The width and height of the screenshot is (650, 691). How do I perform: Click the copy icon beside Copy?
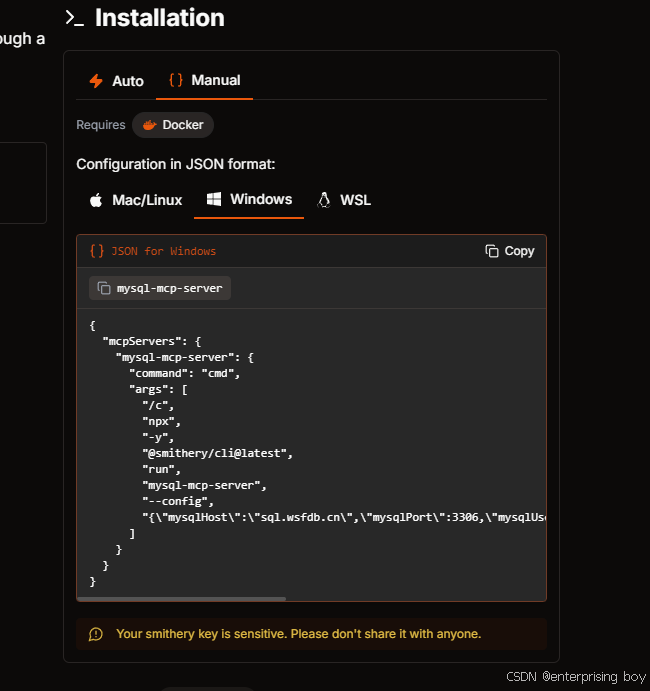coord(492,251)
